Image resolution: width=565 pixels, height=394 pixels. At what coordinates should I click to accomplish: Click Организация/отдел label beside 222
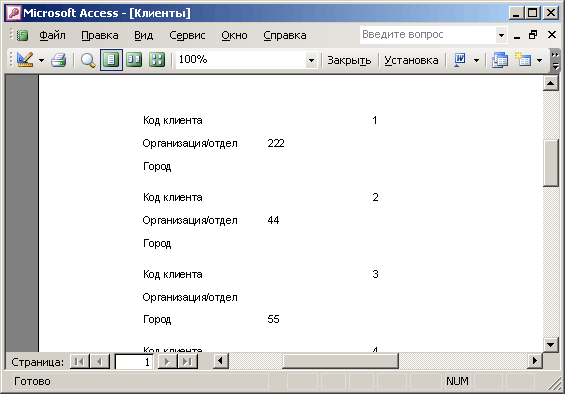[x=190, y=143]
